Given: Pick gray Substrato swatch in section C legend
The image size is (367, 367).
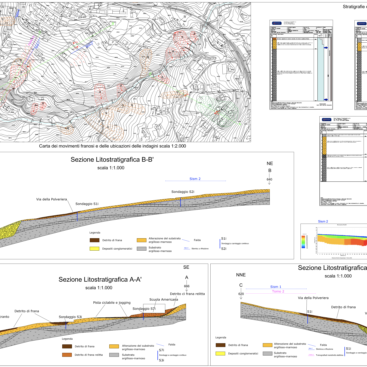Looking at the screenshot, I should pos(268,353).
